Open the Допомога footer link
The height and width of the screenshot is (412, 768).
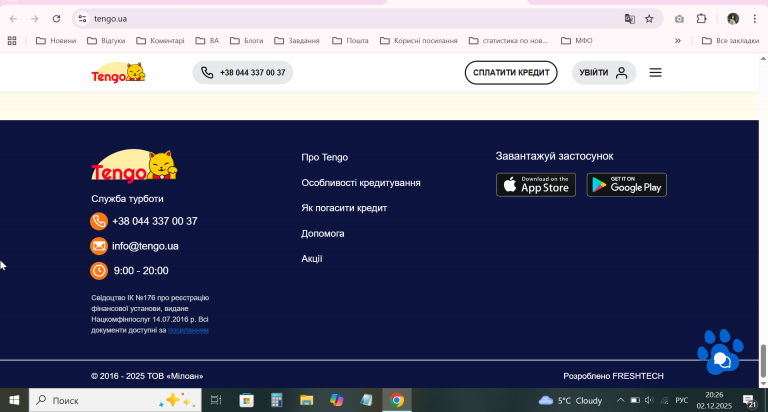pyautogui.click(x=322, y=233)
